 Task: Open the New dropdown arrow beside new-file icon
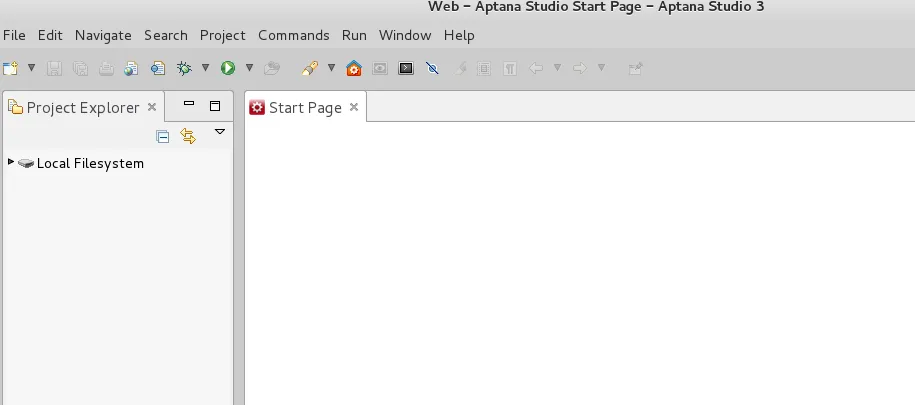[32, 68]
